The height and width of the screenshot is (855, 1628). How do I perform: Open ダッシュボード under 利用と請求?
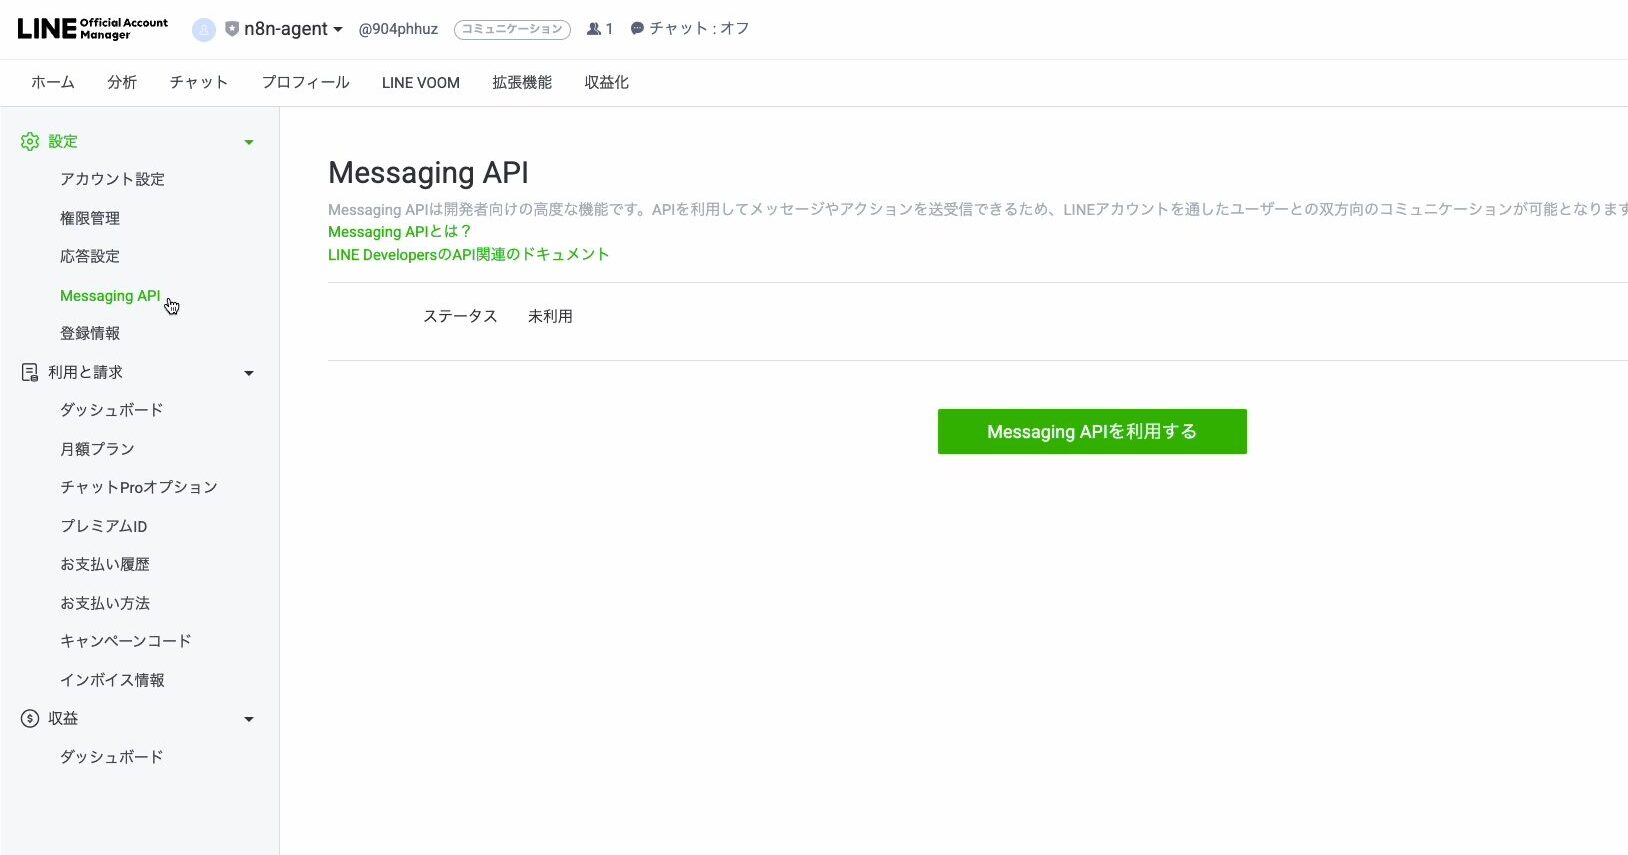coord(111,410)
